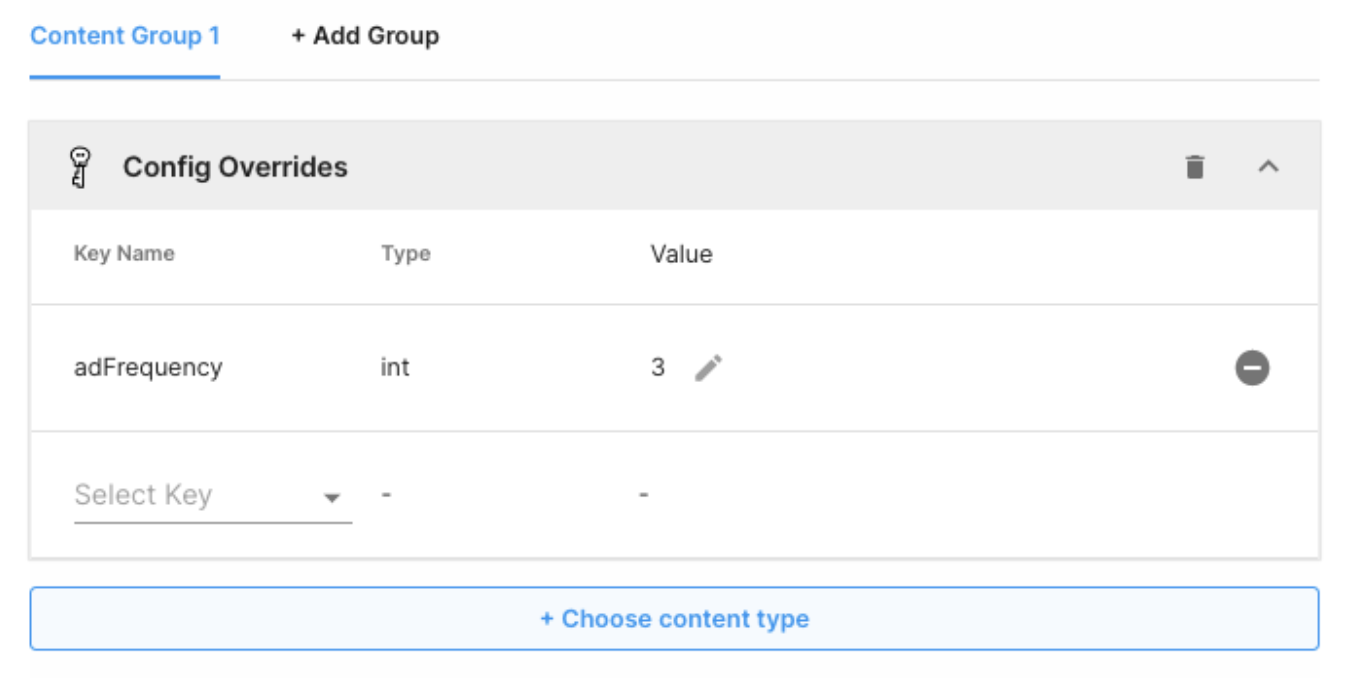Screen dimensions: 1352x678
Task: Open the Select Key dropdown arrow
Action: point(332,497)
